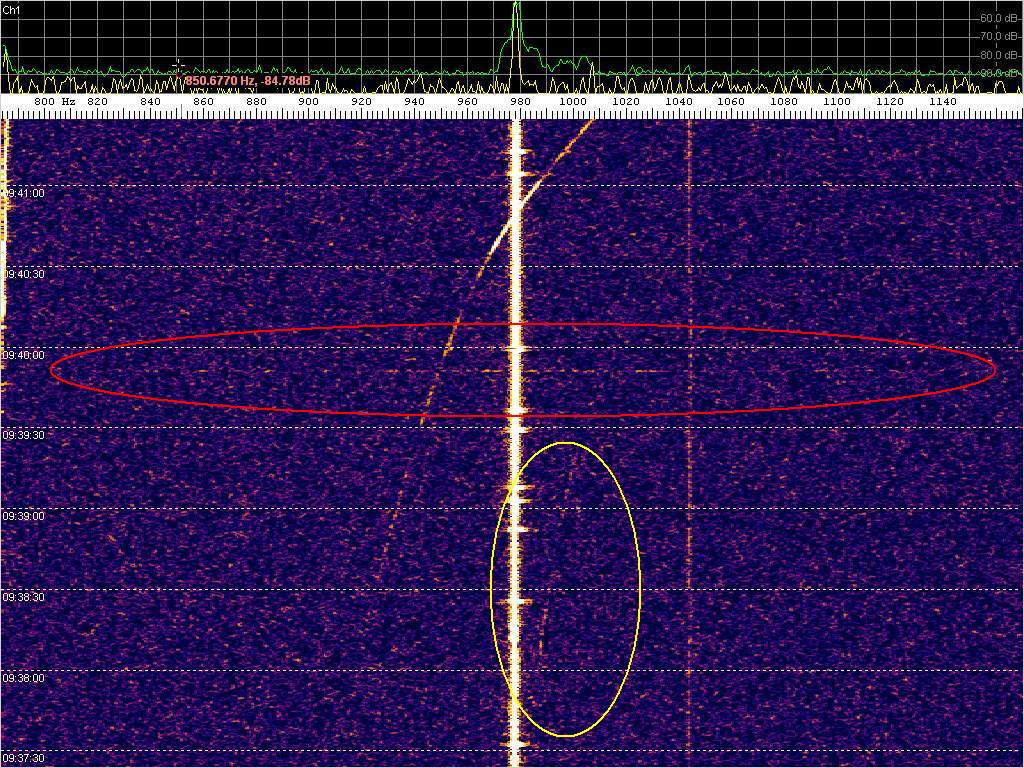Viewport: 1024px width, 768px height.
Task: Click the 60.0 dB amplitude scale label
Action: (x=998, y=18)
